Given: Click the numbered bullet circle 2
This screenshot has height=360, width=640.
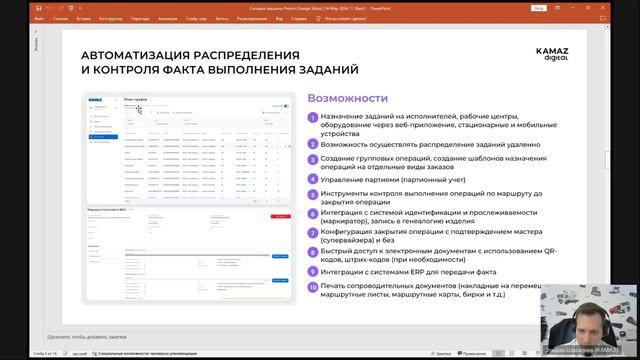Looking at the screenshot, I should coord(313,144).
